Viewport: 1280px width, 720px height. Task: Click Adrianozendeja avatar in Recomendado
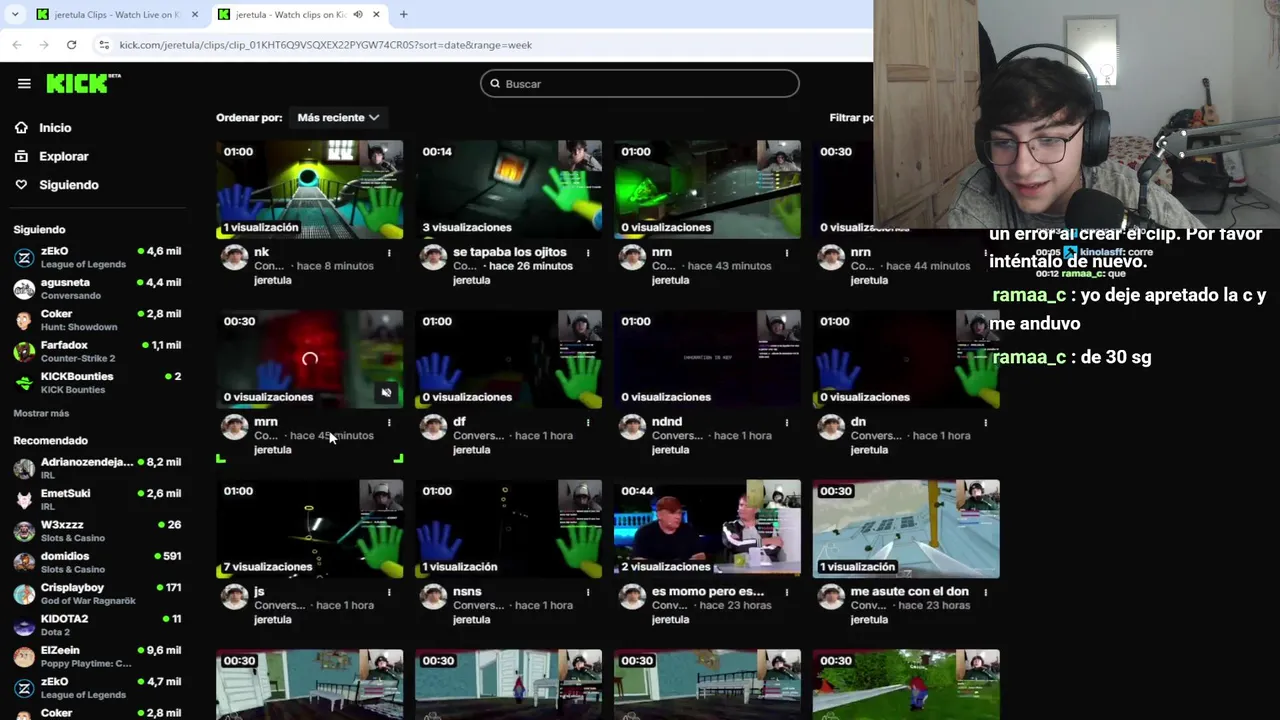[x=24, y=468]
